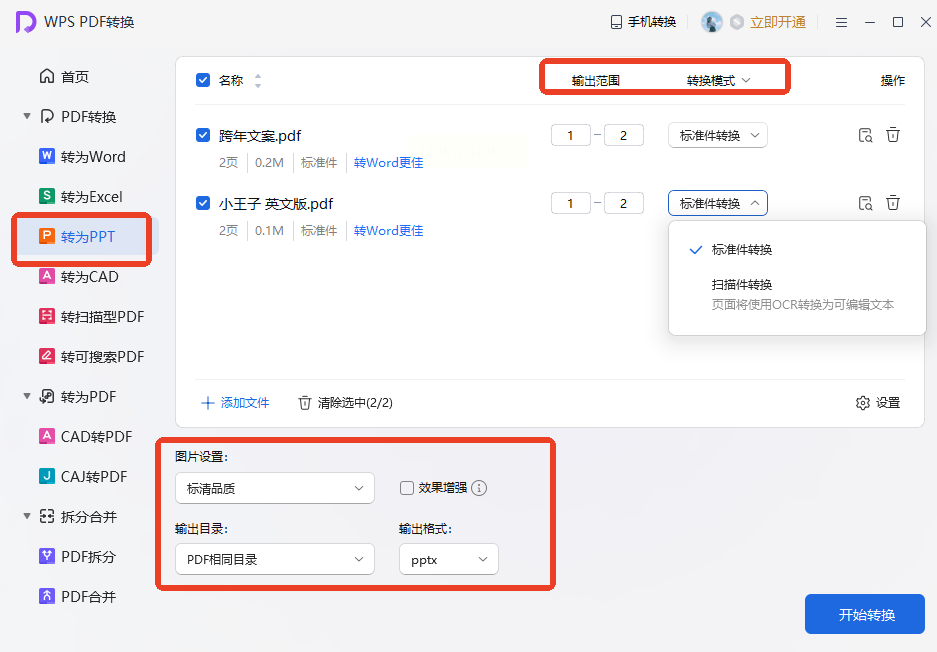
Task: Delete 跨年文案.pdf with its trash icon
Action: click(893, 135)
